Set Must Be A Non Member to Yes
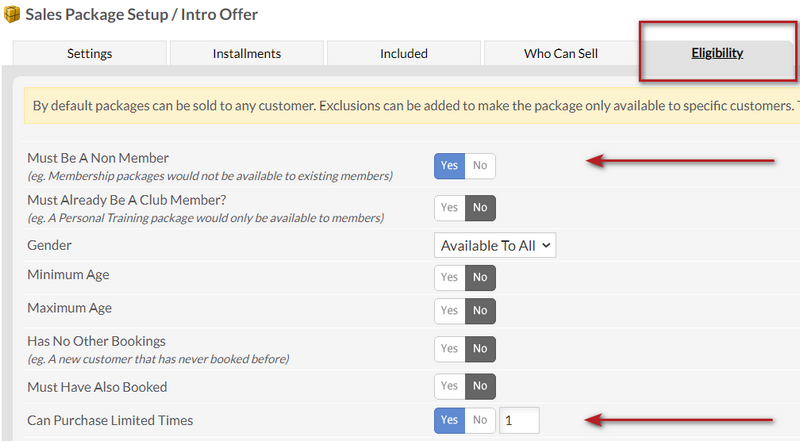The height and width of the screenshot is (441, 800). [449, 166]
